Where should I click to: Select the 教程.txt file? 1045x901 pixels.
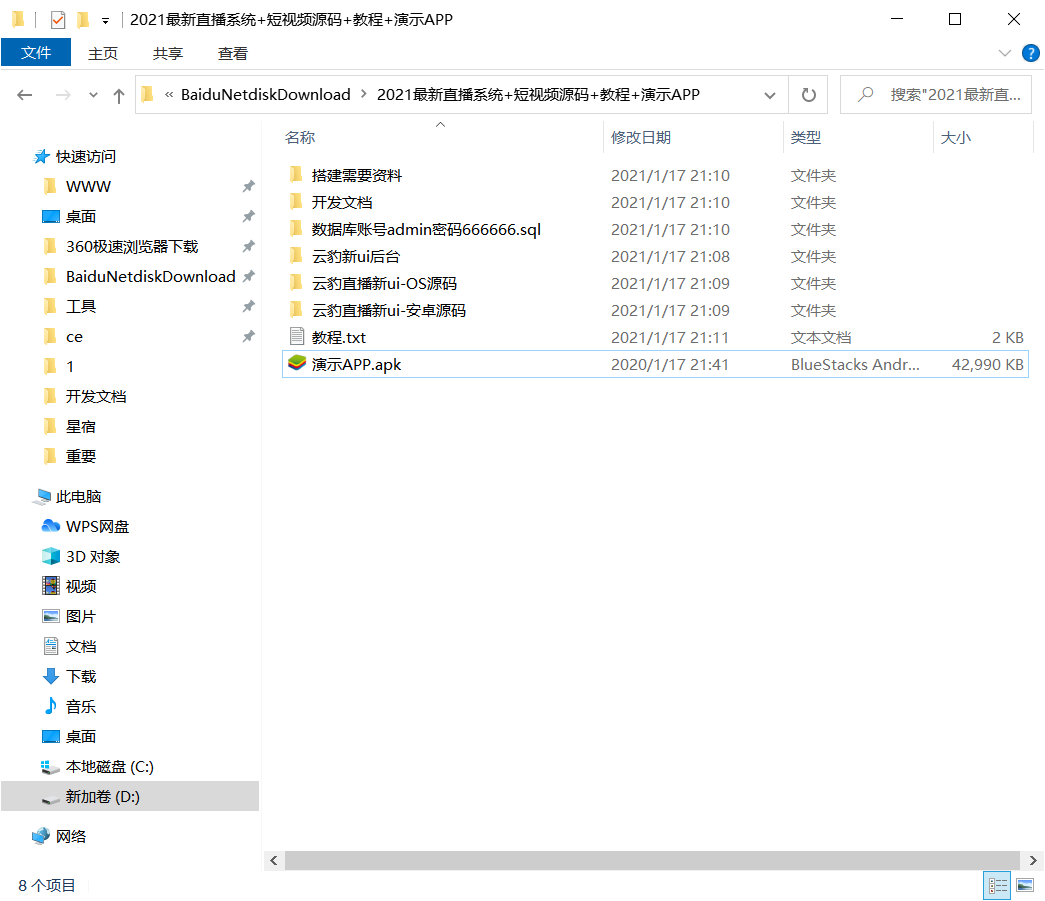[x=339, y=337]
